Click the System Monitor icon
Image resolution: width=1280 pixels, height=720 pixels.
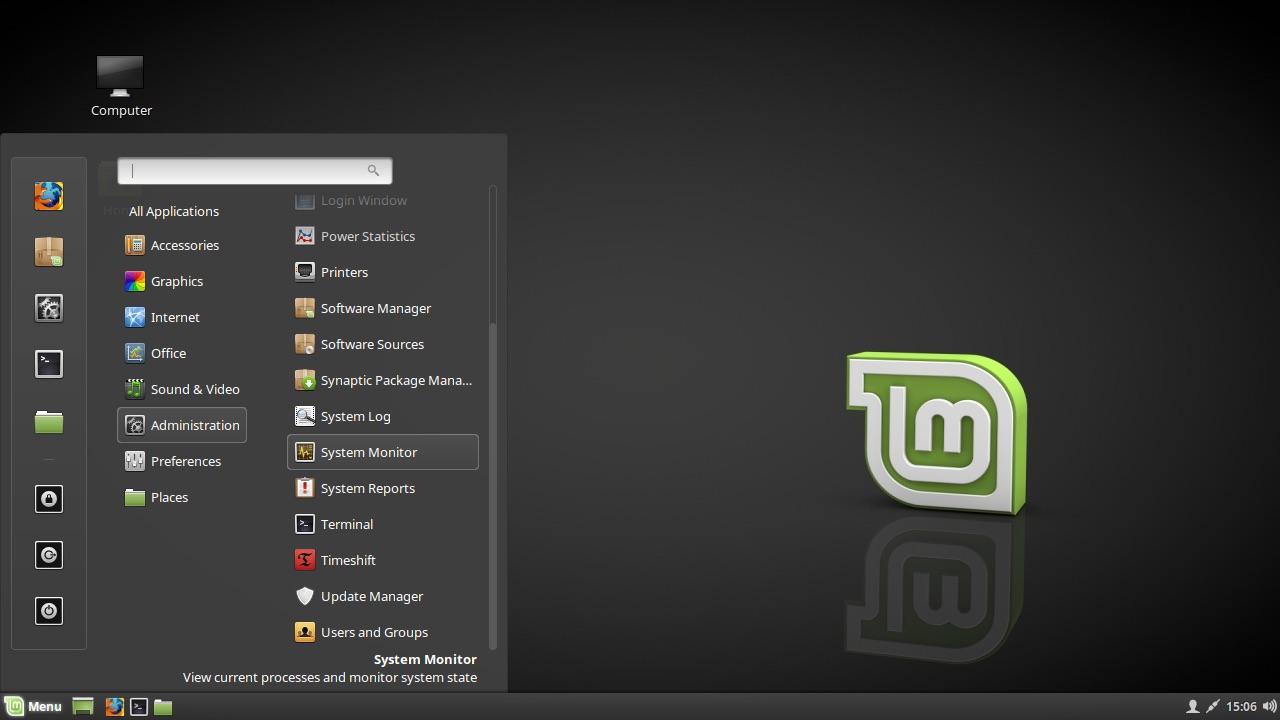[x=305, y=452]
